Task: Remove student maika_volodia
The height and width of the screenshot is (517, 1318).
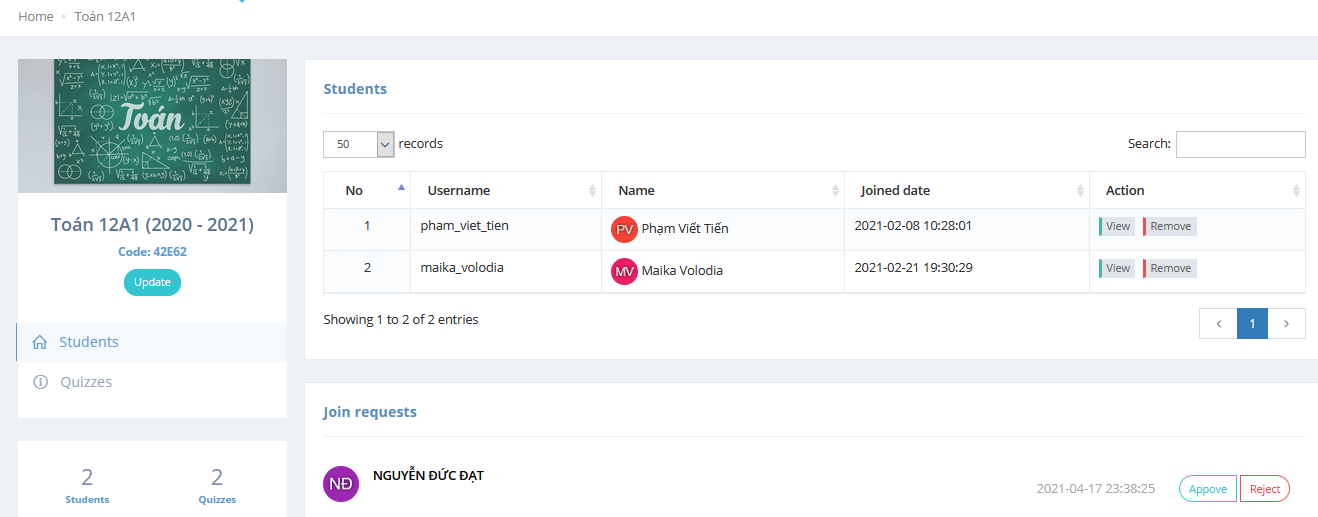Action: pyautogui.click(x=1170, y=268)
